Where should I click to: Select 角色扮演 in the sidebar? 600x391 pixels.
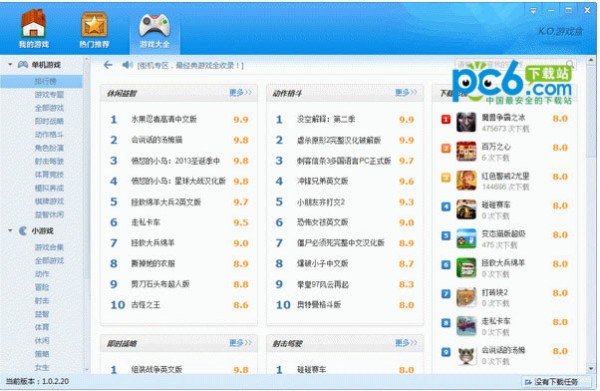coord(49,148)
